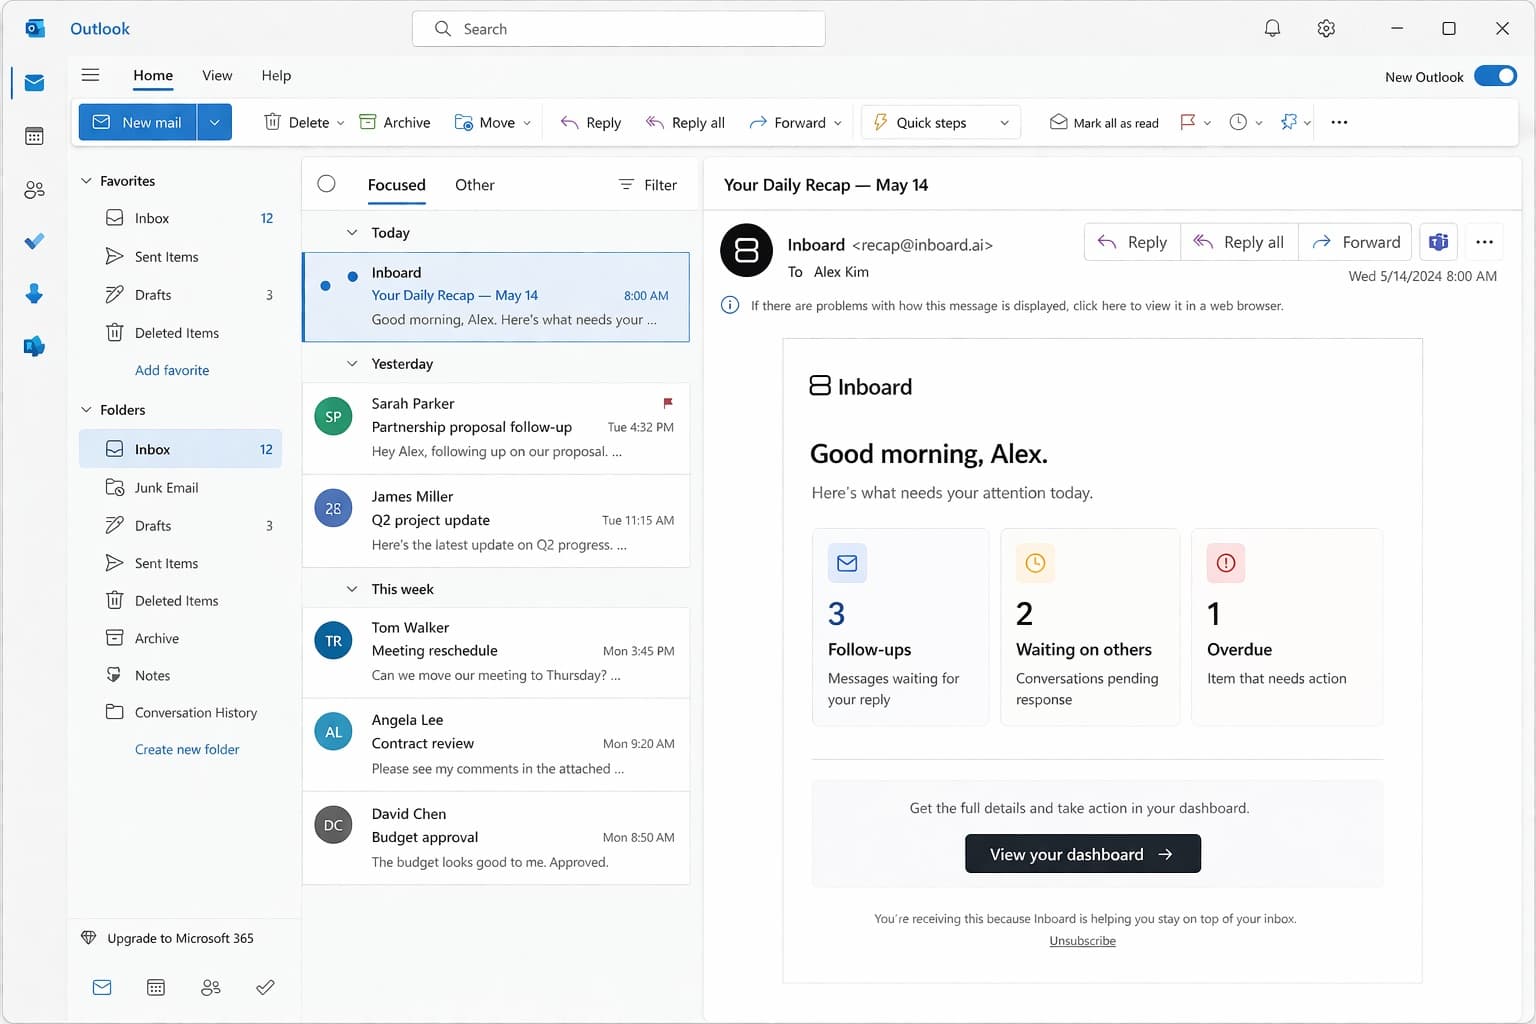The image size is (1536, 1024).
Task: Turn off the New Outlook toggle
Action: coord(1495,75)
